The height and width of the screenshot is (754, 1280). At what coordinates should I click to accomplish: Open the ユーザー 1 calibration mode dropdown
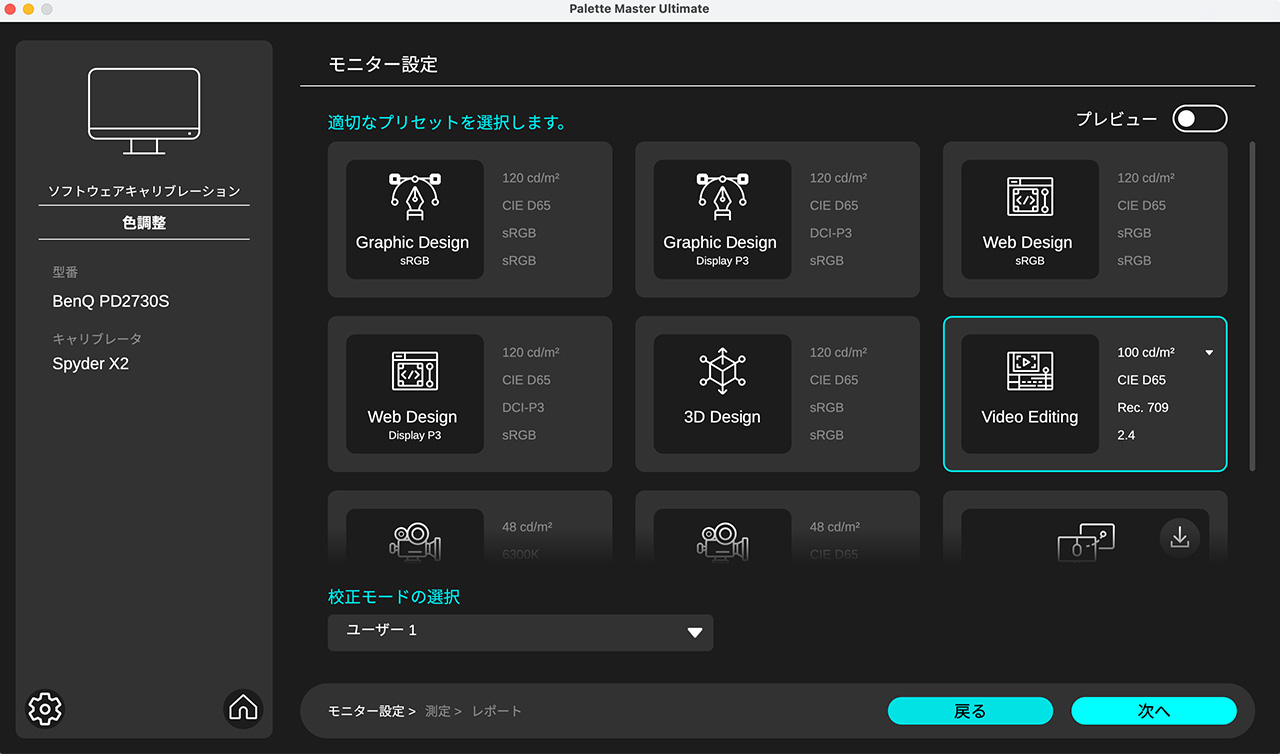coord(520,632)
